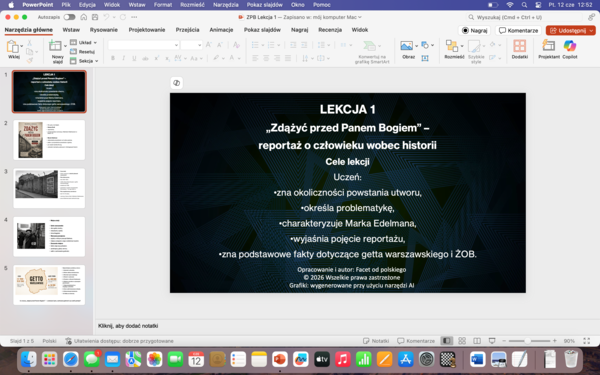The height and width of the screenshot is (375, 600).
Task: Click the Rozmieść arrange icon
Action: (x=452, y=46)
